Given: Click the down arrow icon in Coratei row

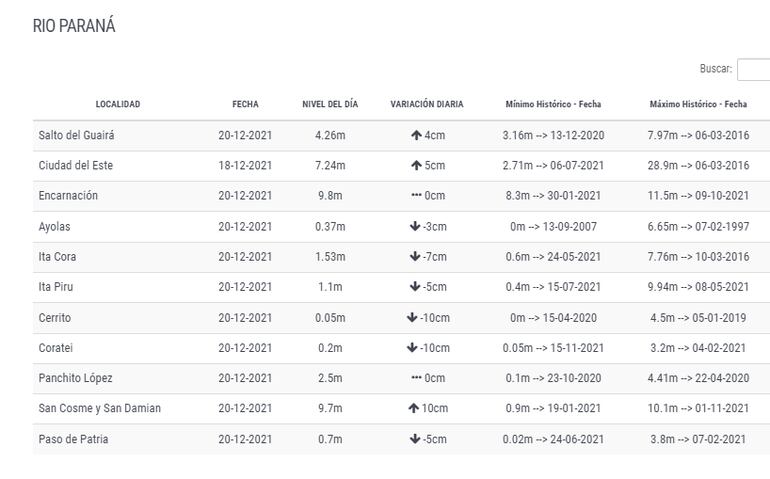Looking at the screenshot, I should [x=411, y=348].
